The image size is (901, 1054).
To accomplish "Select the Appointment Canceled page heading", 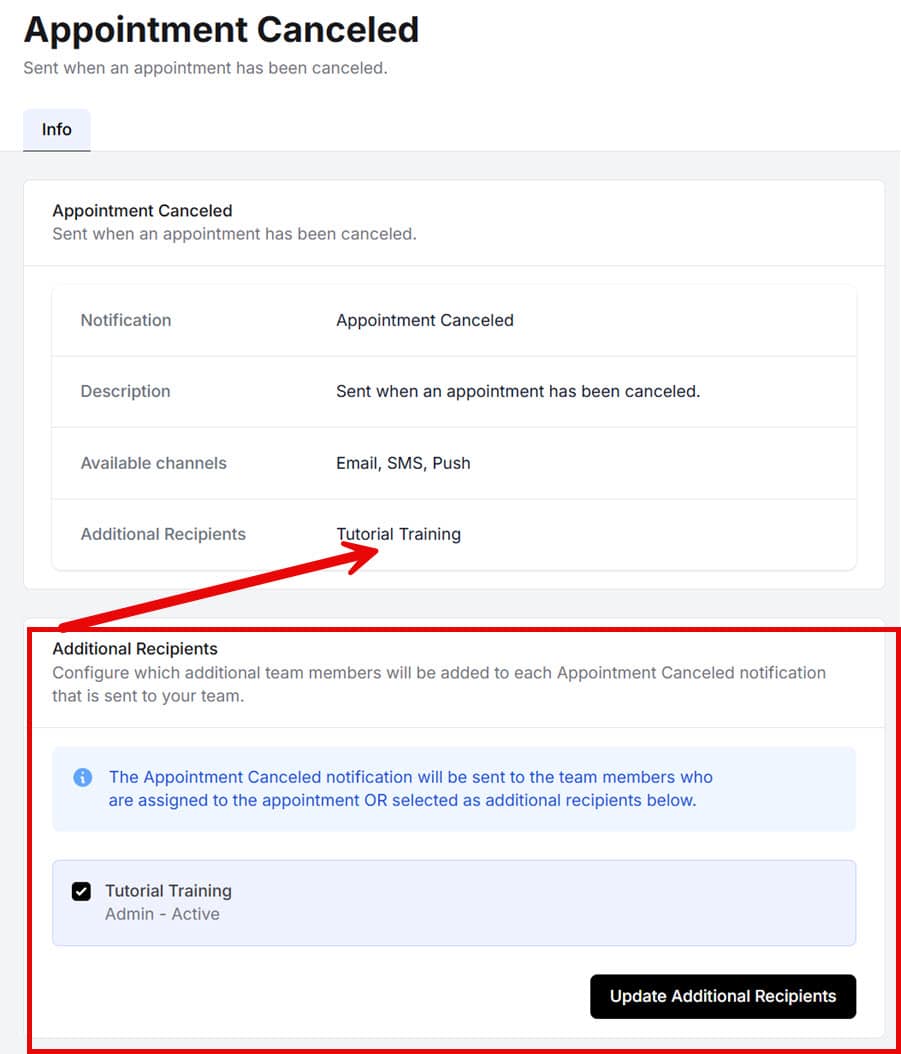I will tap(220, 30).
